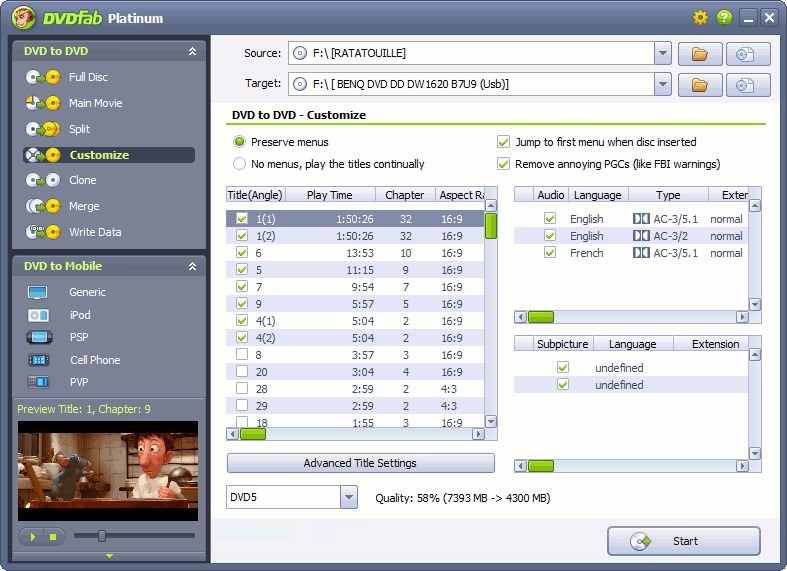
Task: Stop the title preview
Action: coord(53,537)
